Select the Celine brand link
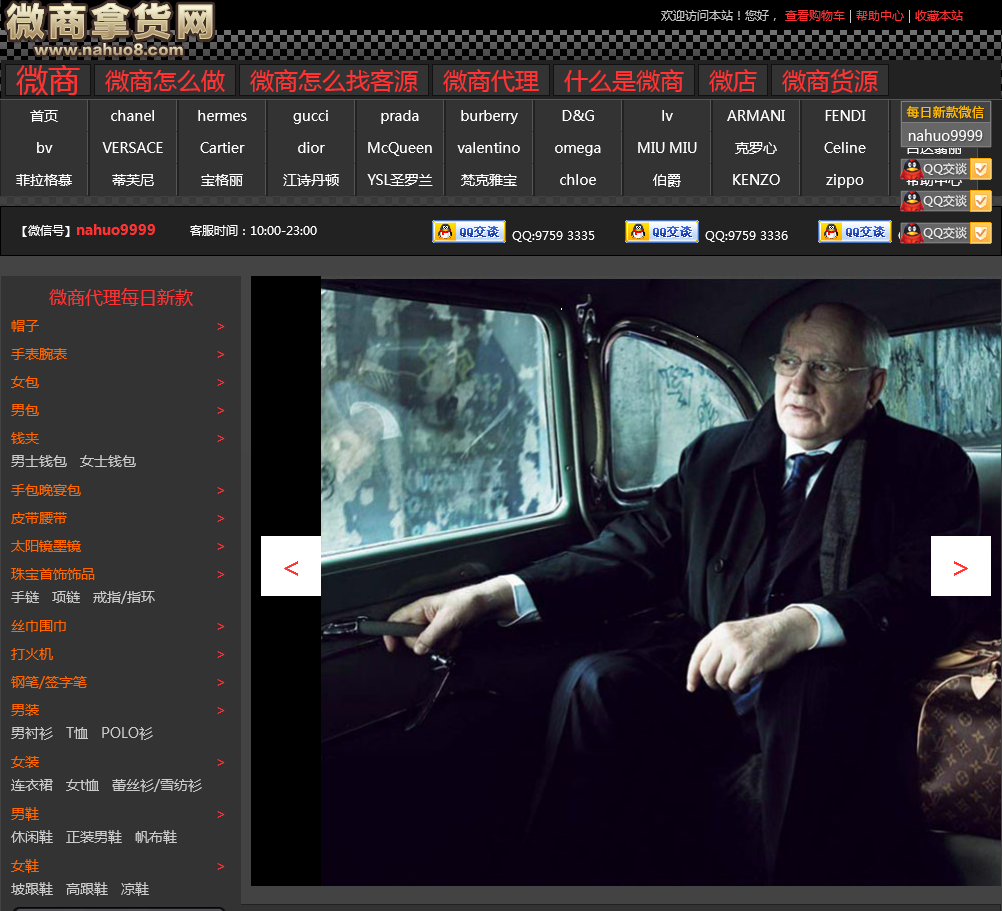The width and height of the screenshot is (1002, 911). coord(845,148)
